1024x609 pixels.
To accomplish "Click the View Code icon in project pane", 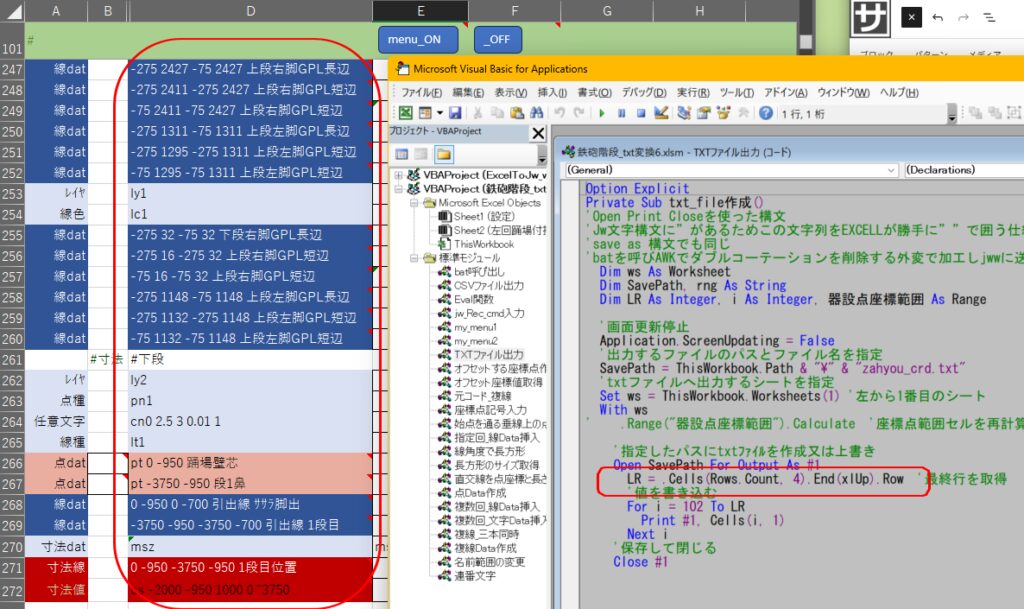I will tap(401, 154).
